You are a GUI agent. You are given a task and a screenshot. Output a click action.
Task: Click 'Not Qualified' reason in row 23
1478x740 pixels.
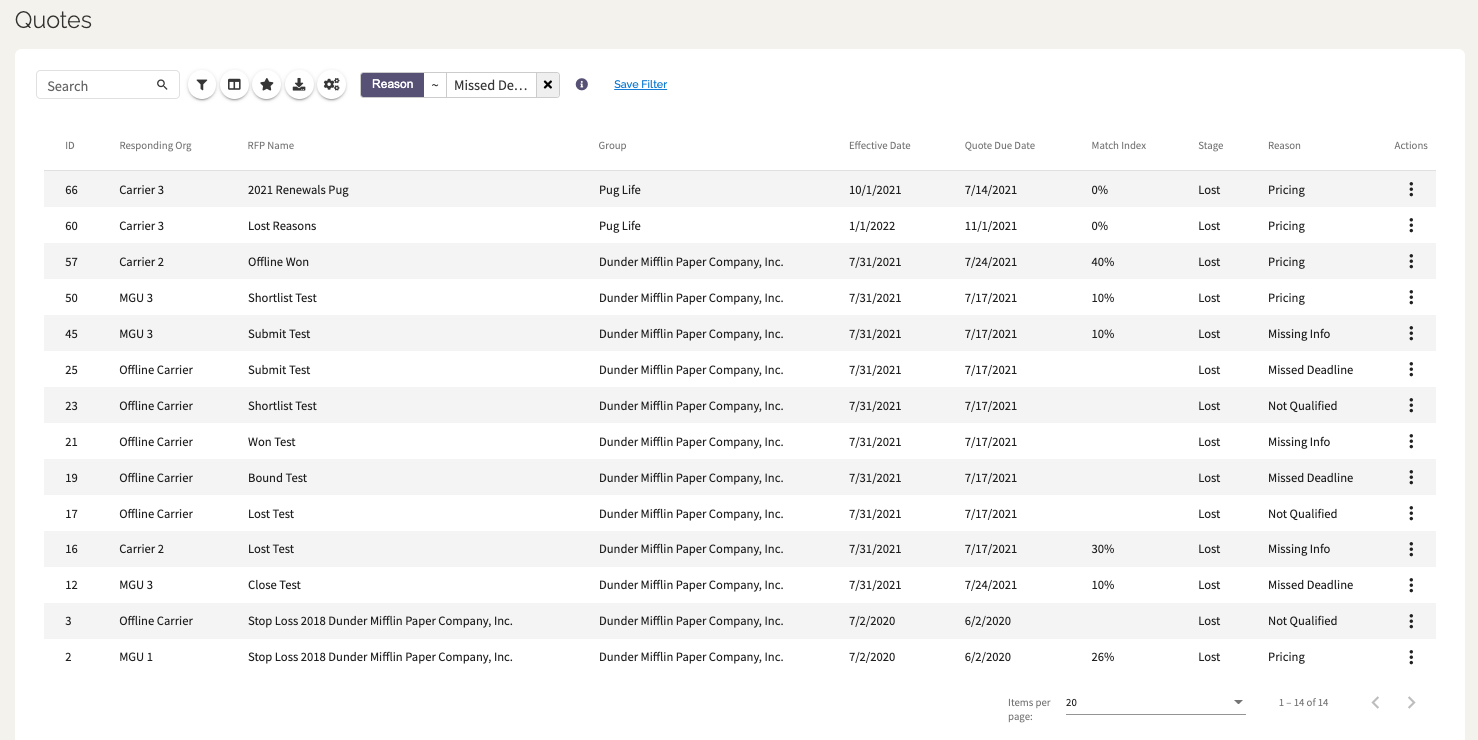[1302, 406]
